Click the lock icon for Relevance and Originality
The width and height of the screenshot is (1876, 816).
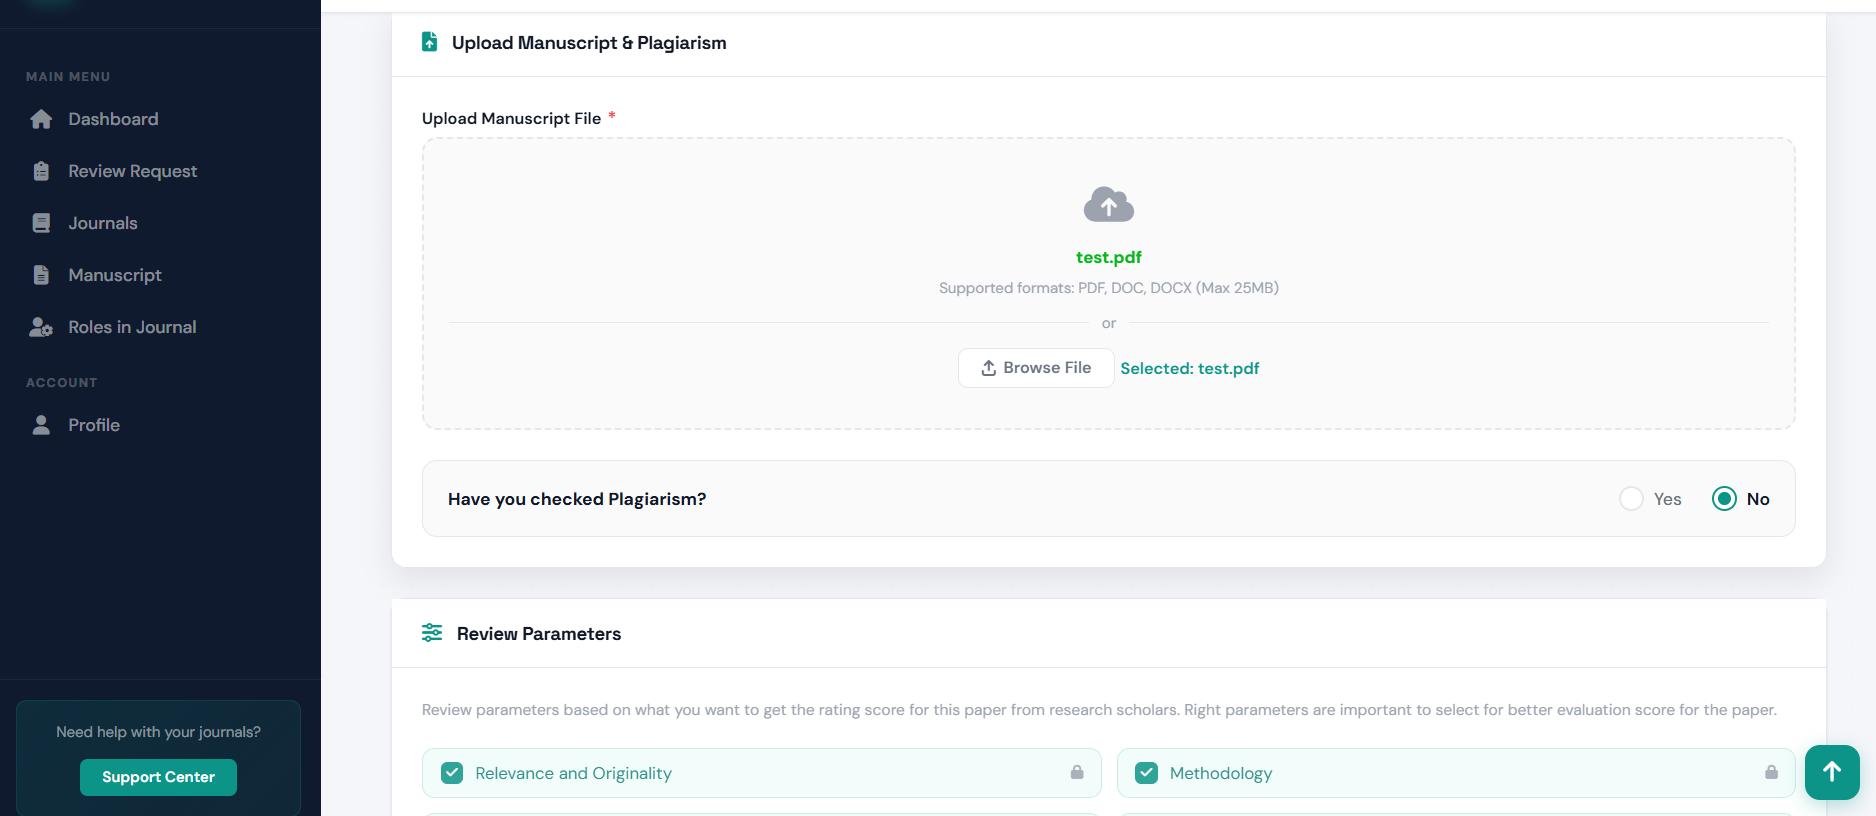coord(1077,772)
